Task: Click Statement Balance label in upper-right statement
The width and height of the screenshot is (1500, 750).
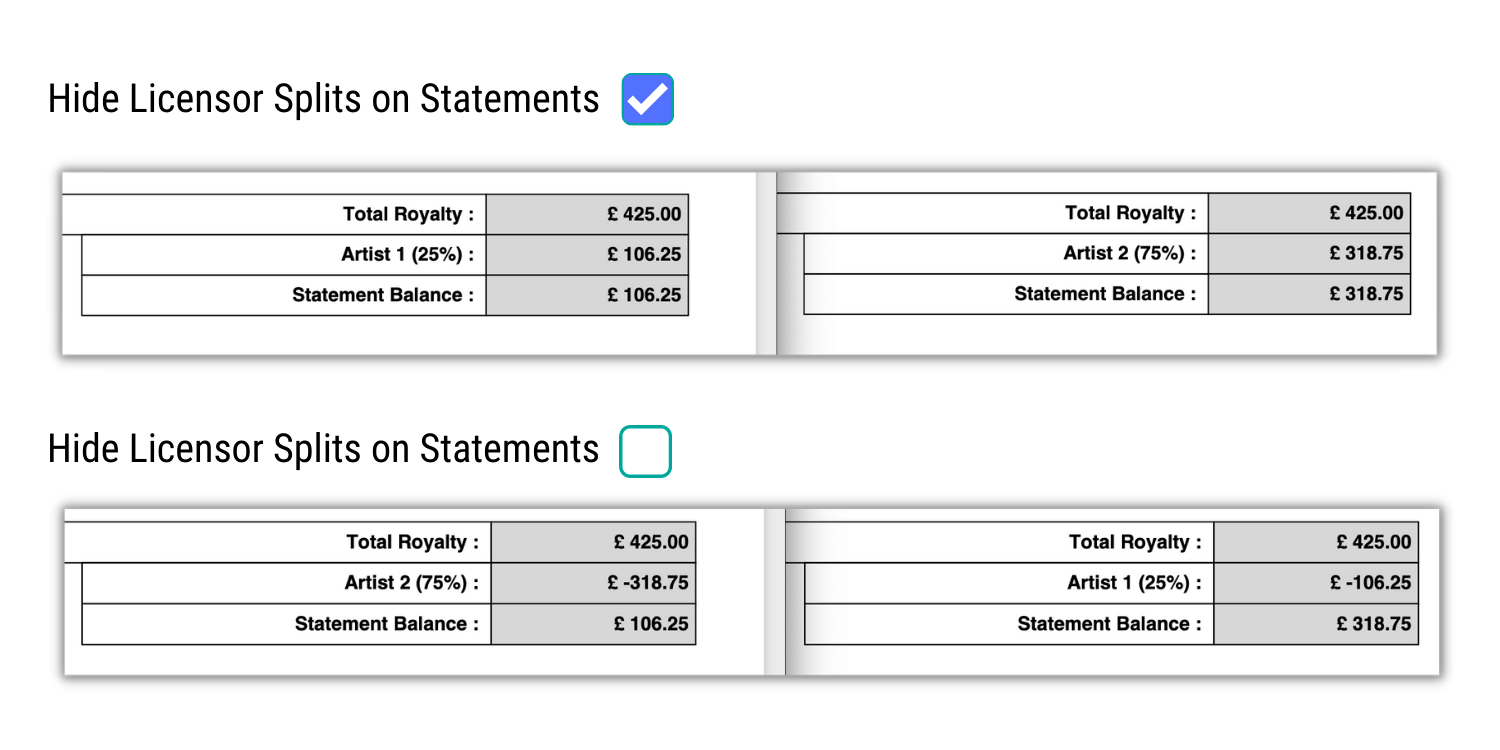Action: click(x=1105, y=294)
